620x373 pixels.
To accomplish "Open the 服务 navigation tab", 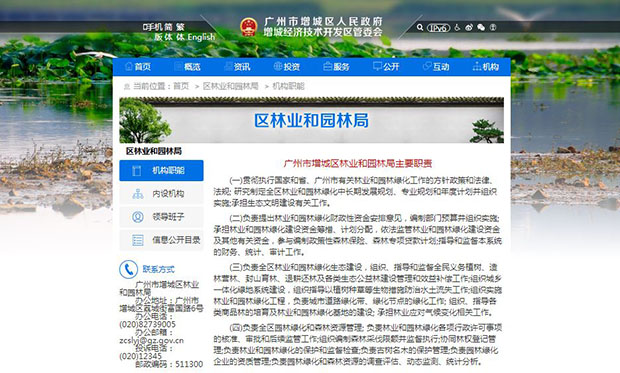I will click(336, 66).
